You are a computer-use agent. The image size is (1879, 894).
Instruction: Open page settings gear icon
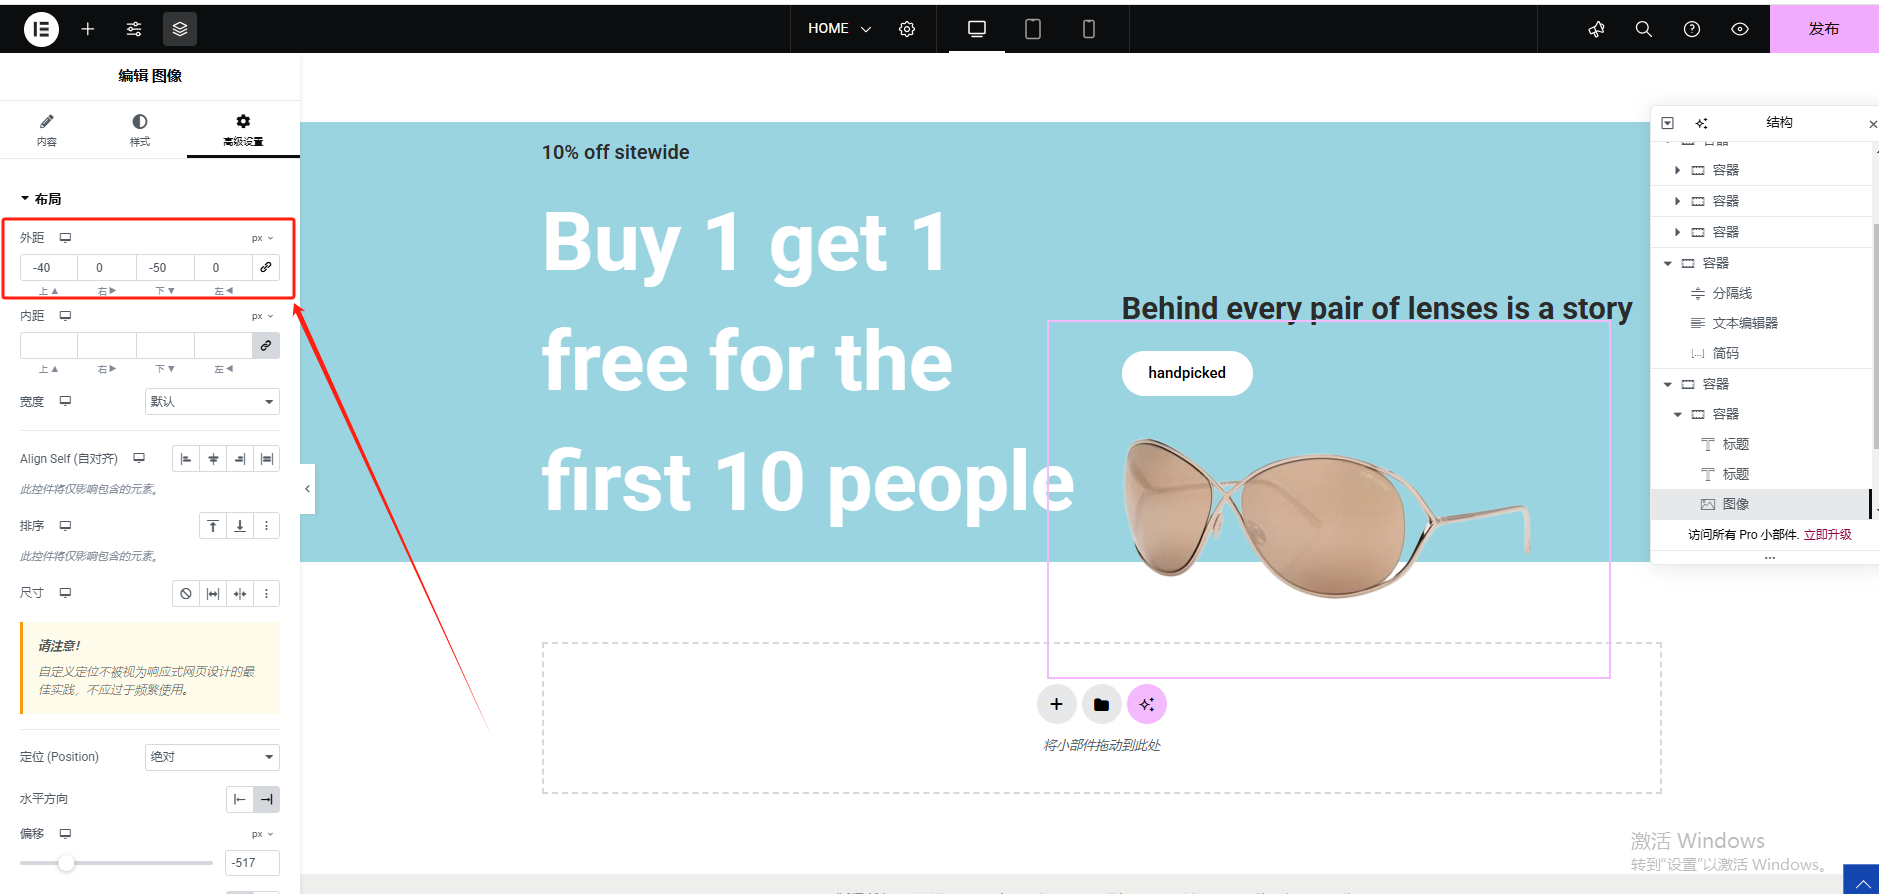click(907, 29)
